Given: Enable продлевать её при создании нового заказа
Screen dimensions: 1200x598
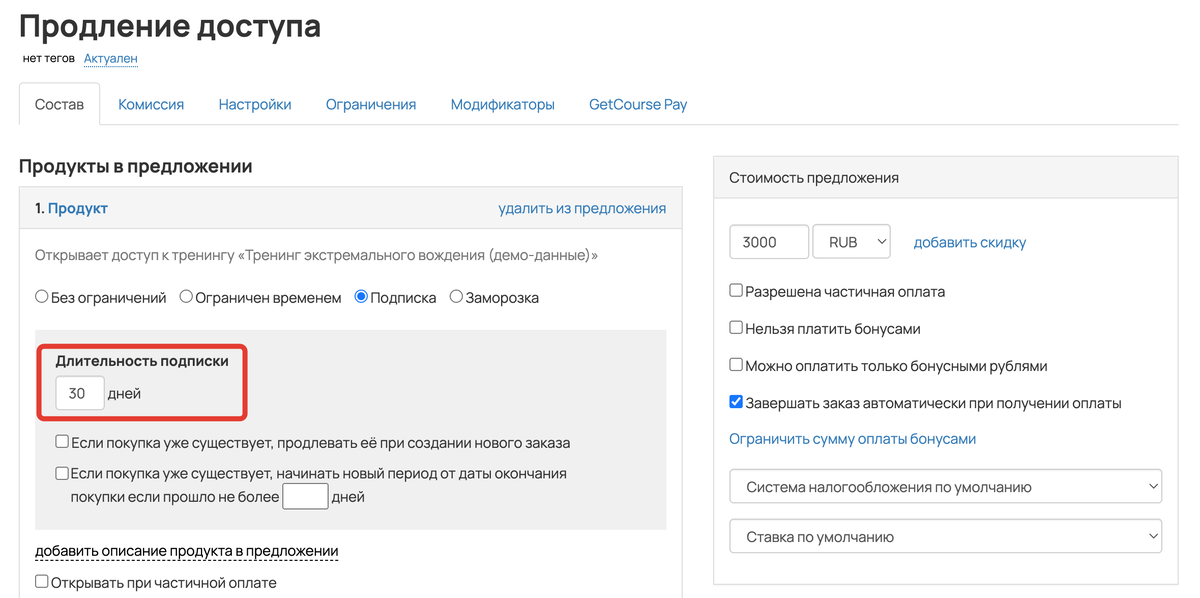Looking at the screenshot, I should (x=62, y=442).
